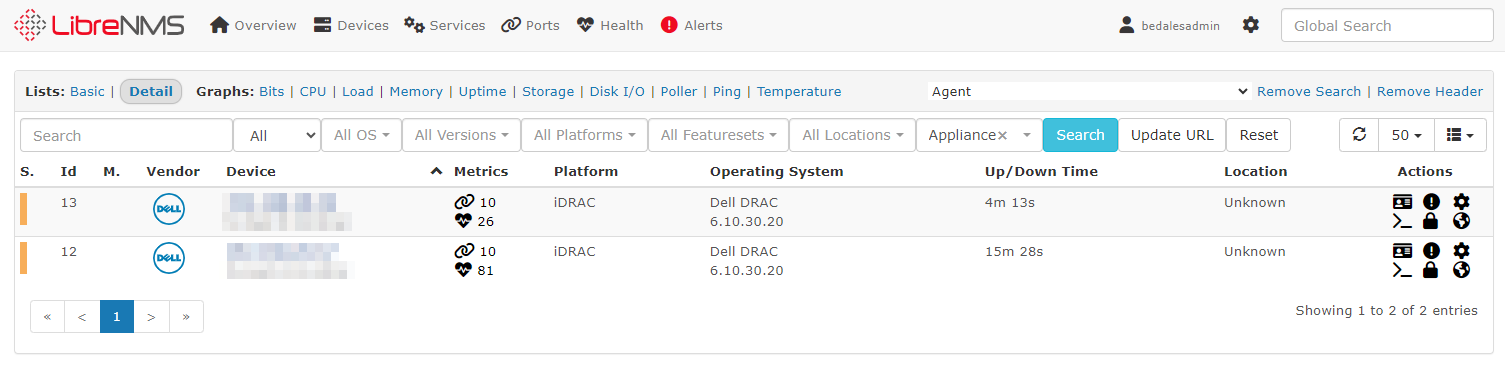
Task: Open the Ports menu
Action: pyautogui.click(x=530, y=25)
